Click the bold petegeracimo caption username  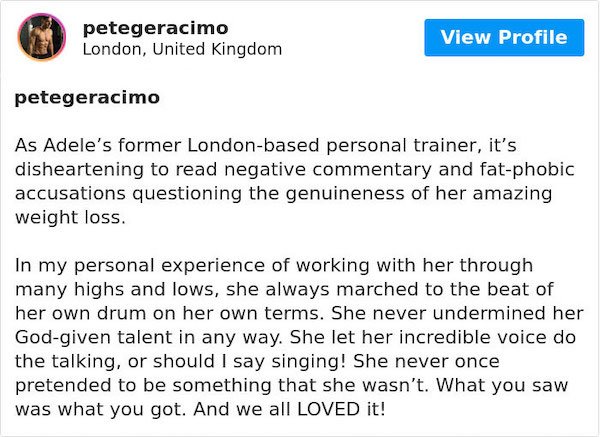(87, 98)
